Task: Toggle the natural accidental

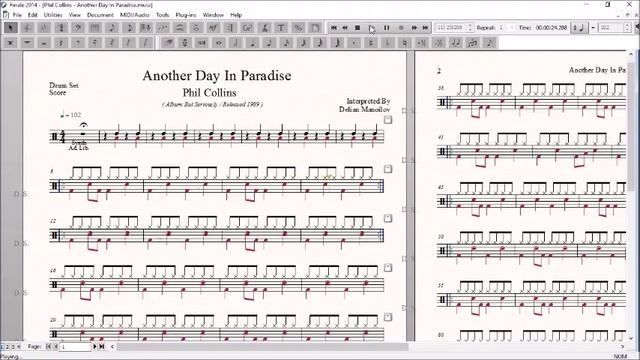Action: pyautogui.click(x=404, y=42)
